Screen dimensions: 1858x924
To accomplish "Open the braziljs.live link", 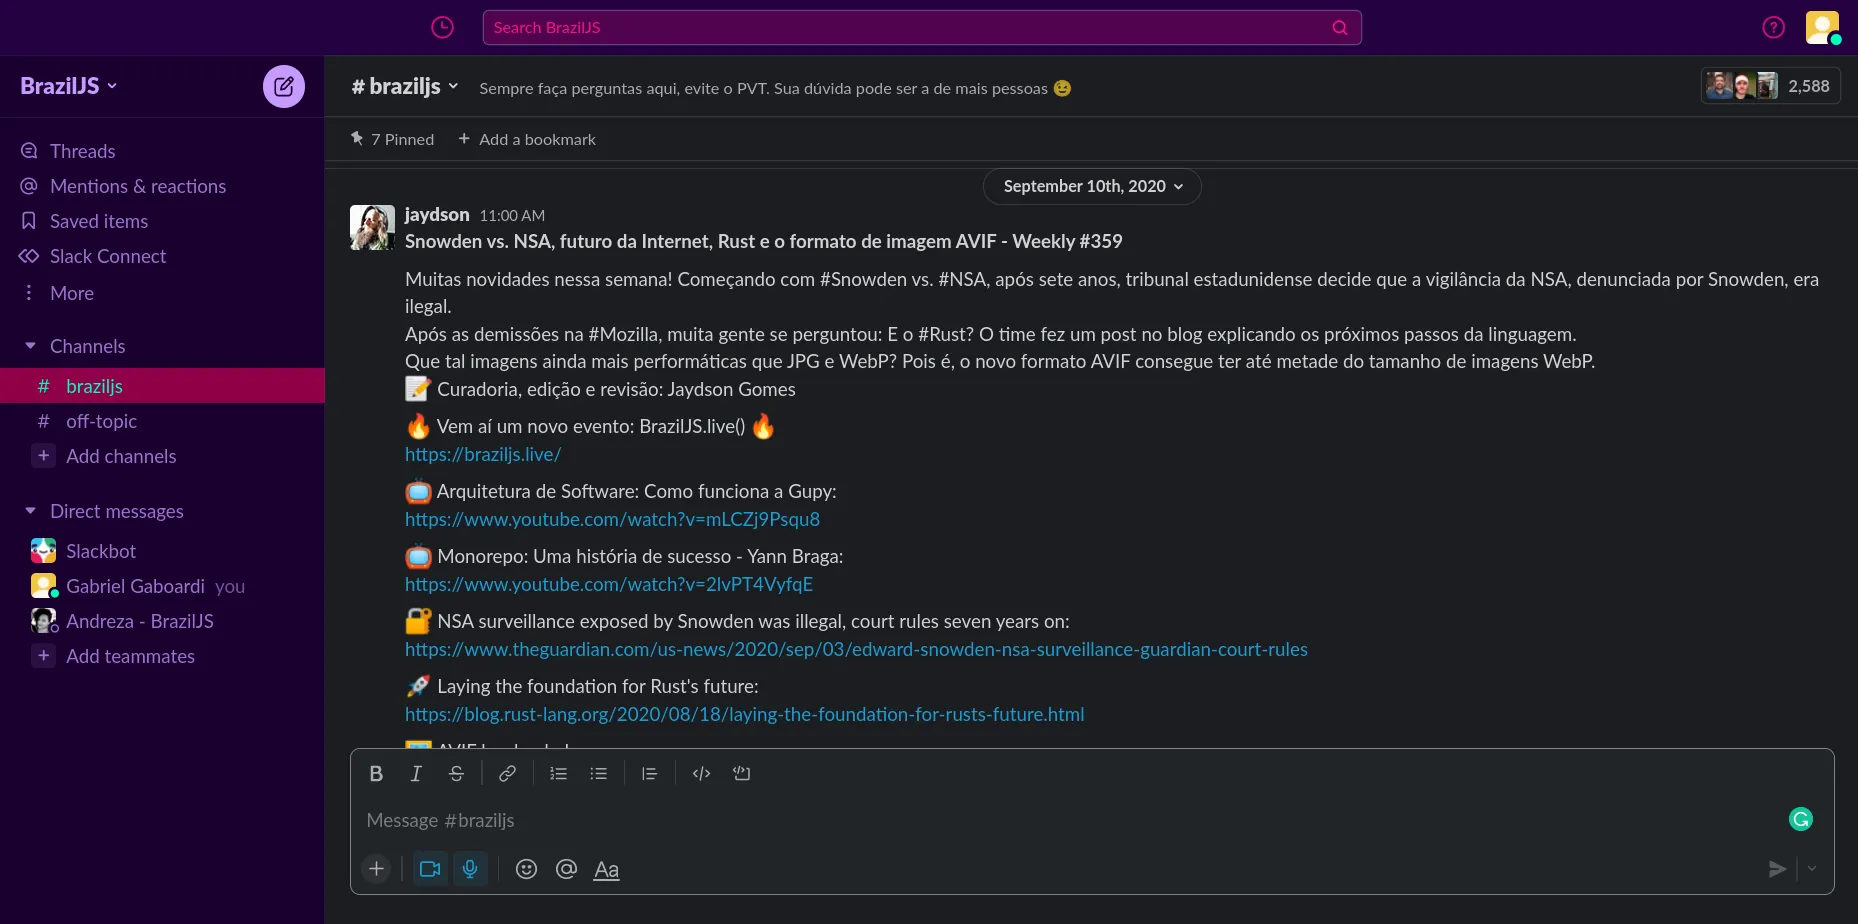I will coord(483,454).
